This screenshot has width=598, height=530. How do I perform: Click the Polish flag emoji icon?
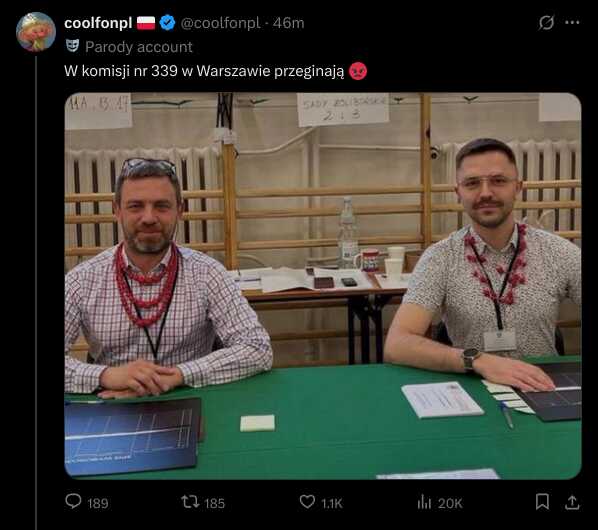(146, 23)
